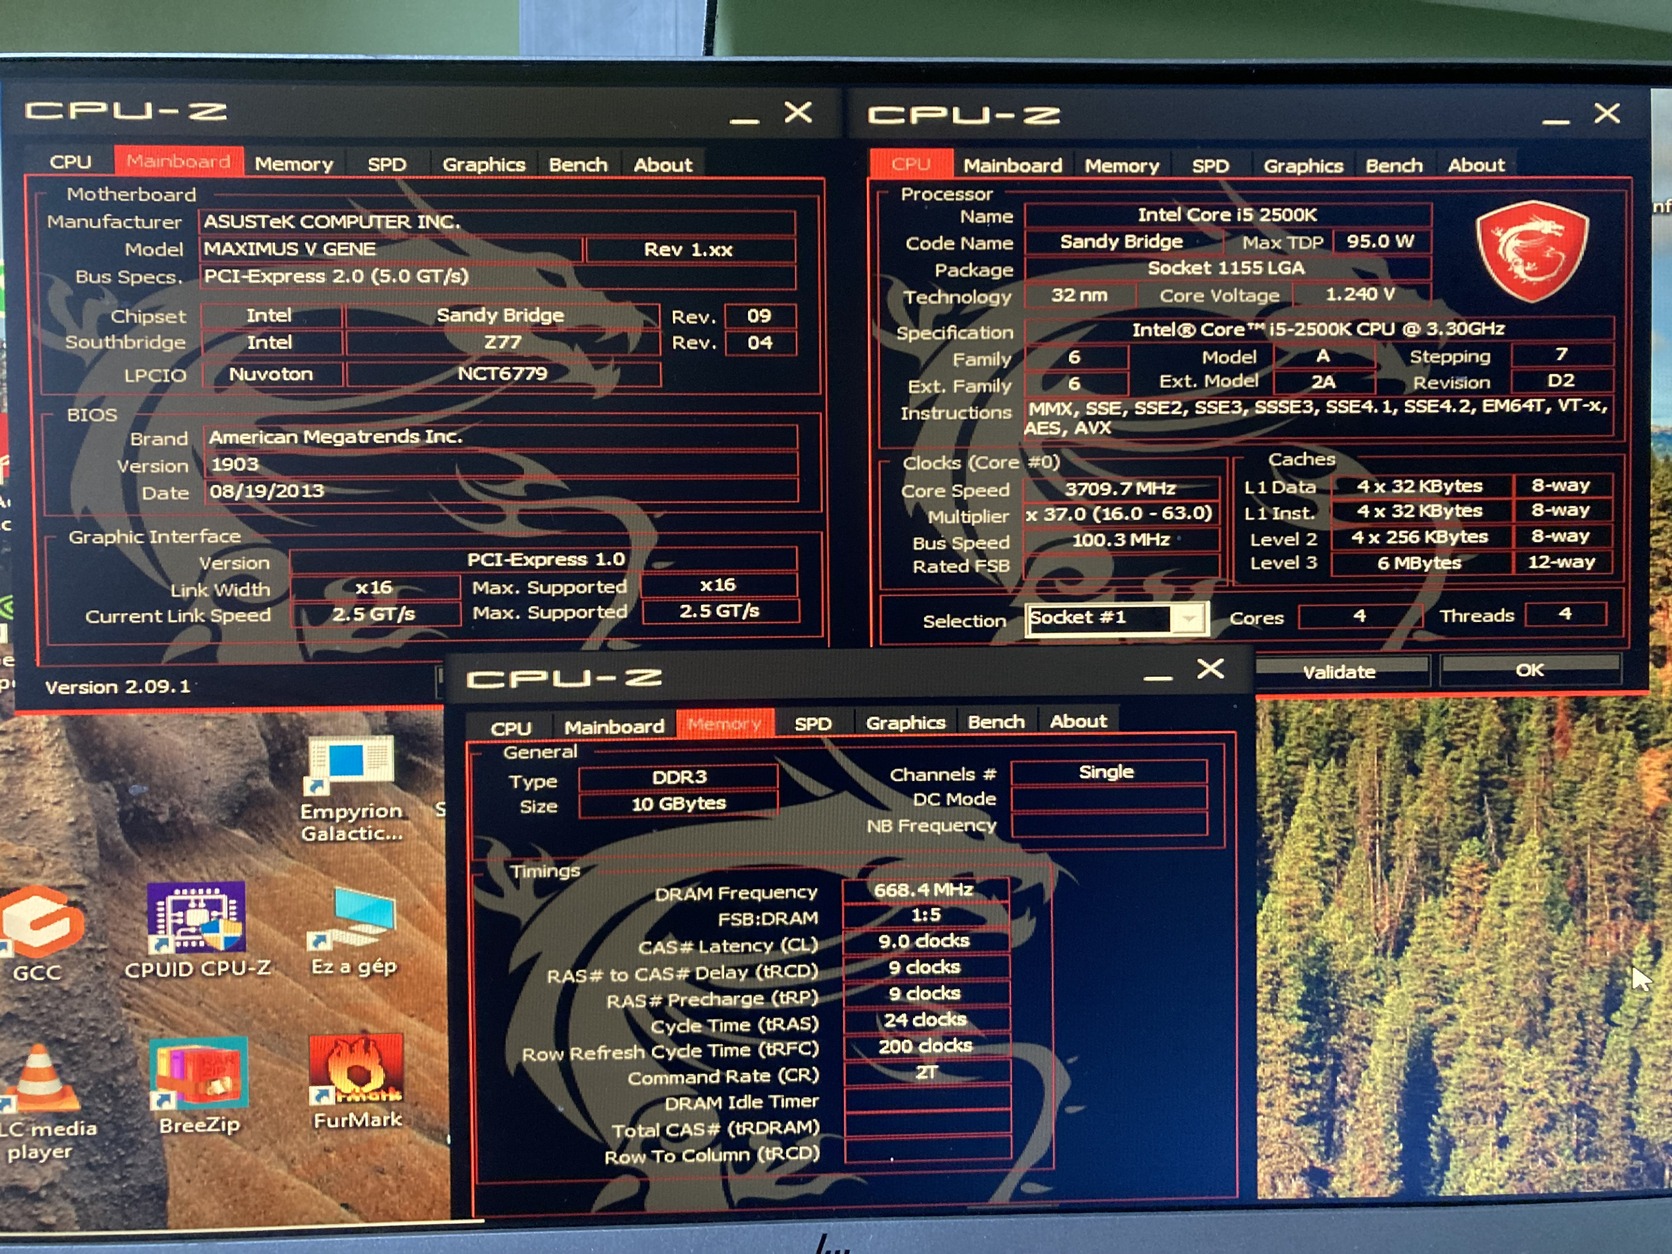Select Memory tab in the motherboard window
1672x1254 pixels.
coord(294,164)
